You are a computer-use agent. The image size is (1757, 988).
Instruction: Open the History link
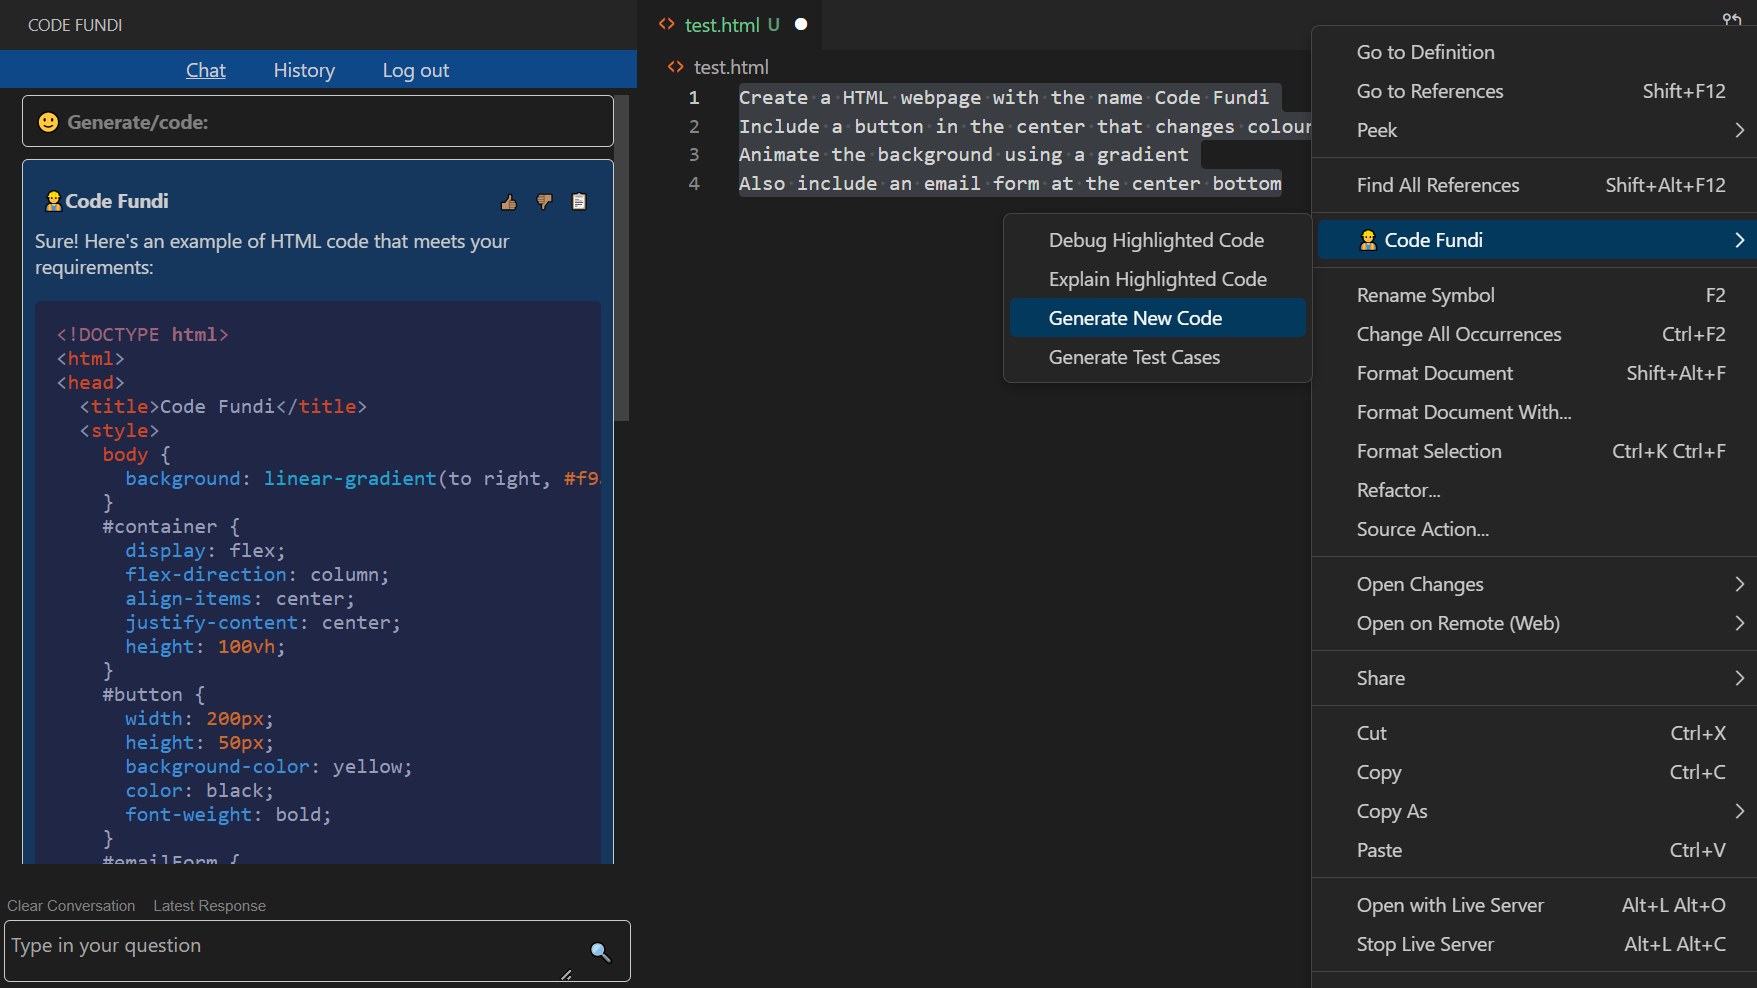pyautogui.click(x=304, y=70)
